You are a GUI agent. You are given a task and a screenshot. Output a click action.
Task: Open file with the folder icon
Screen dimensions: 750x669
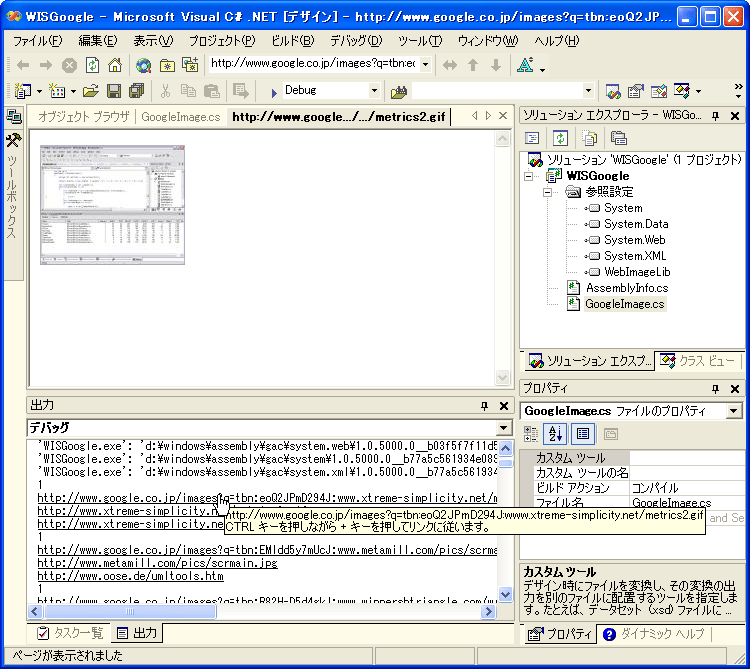coord(90,90)
